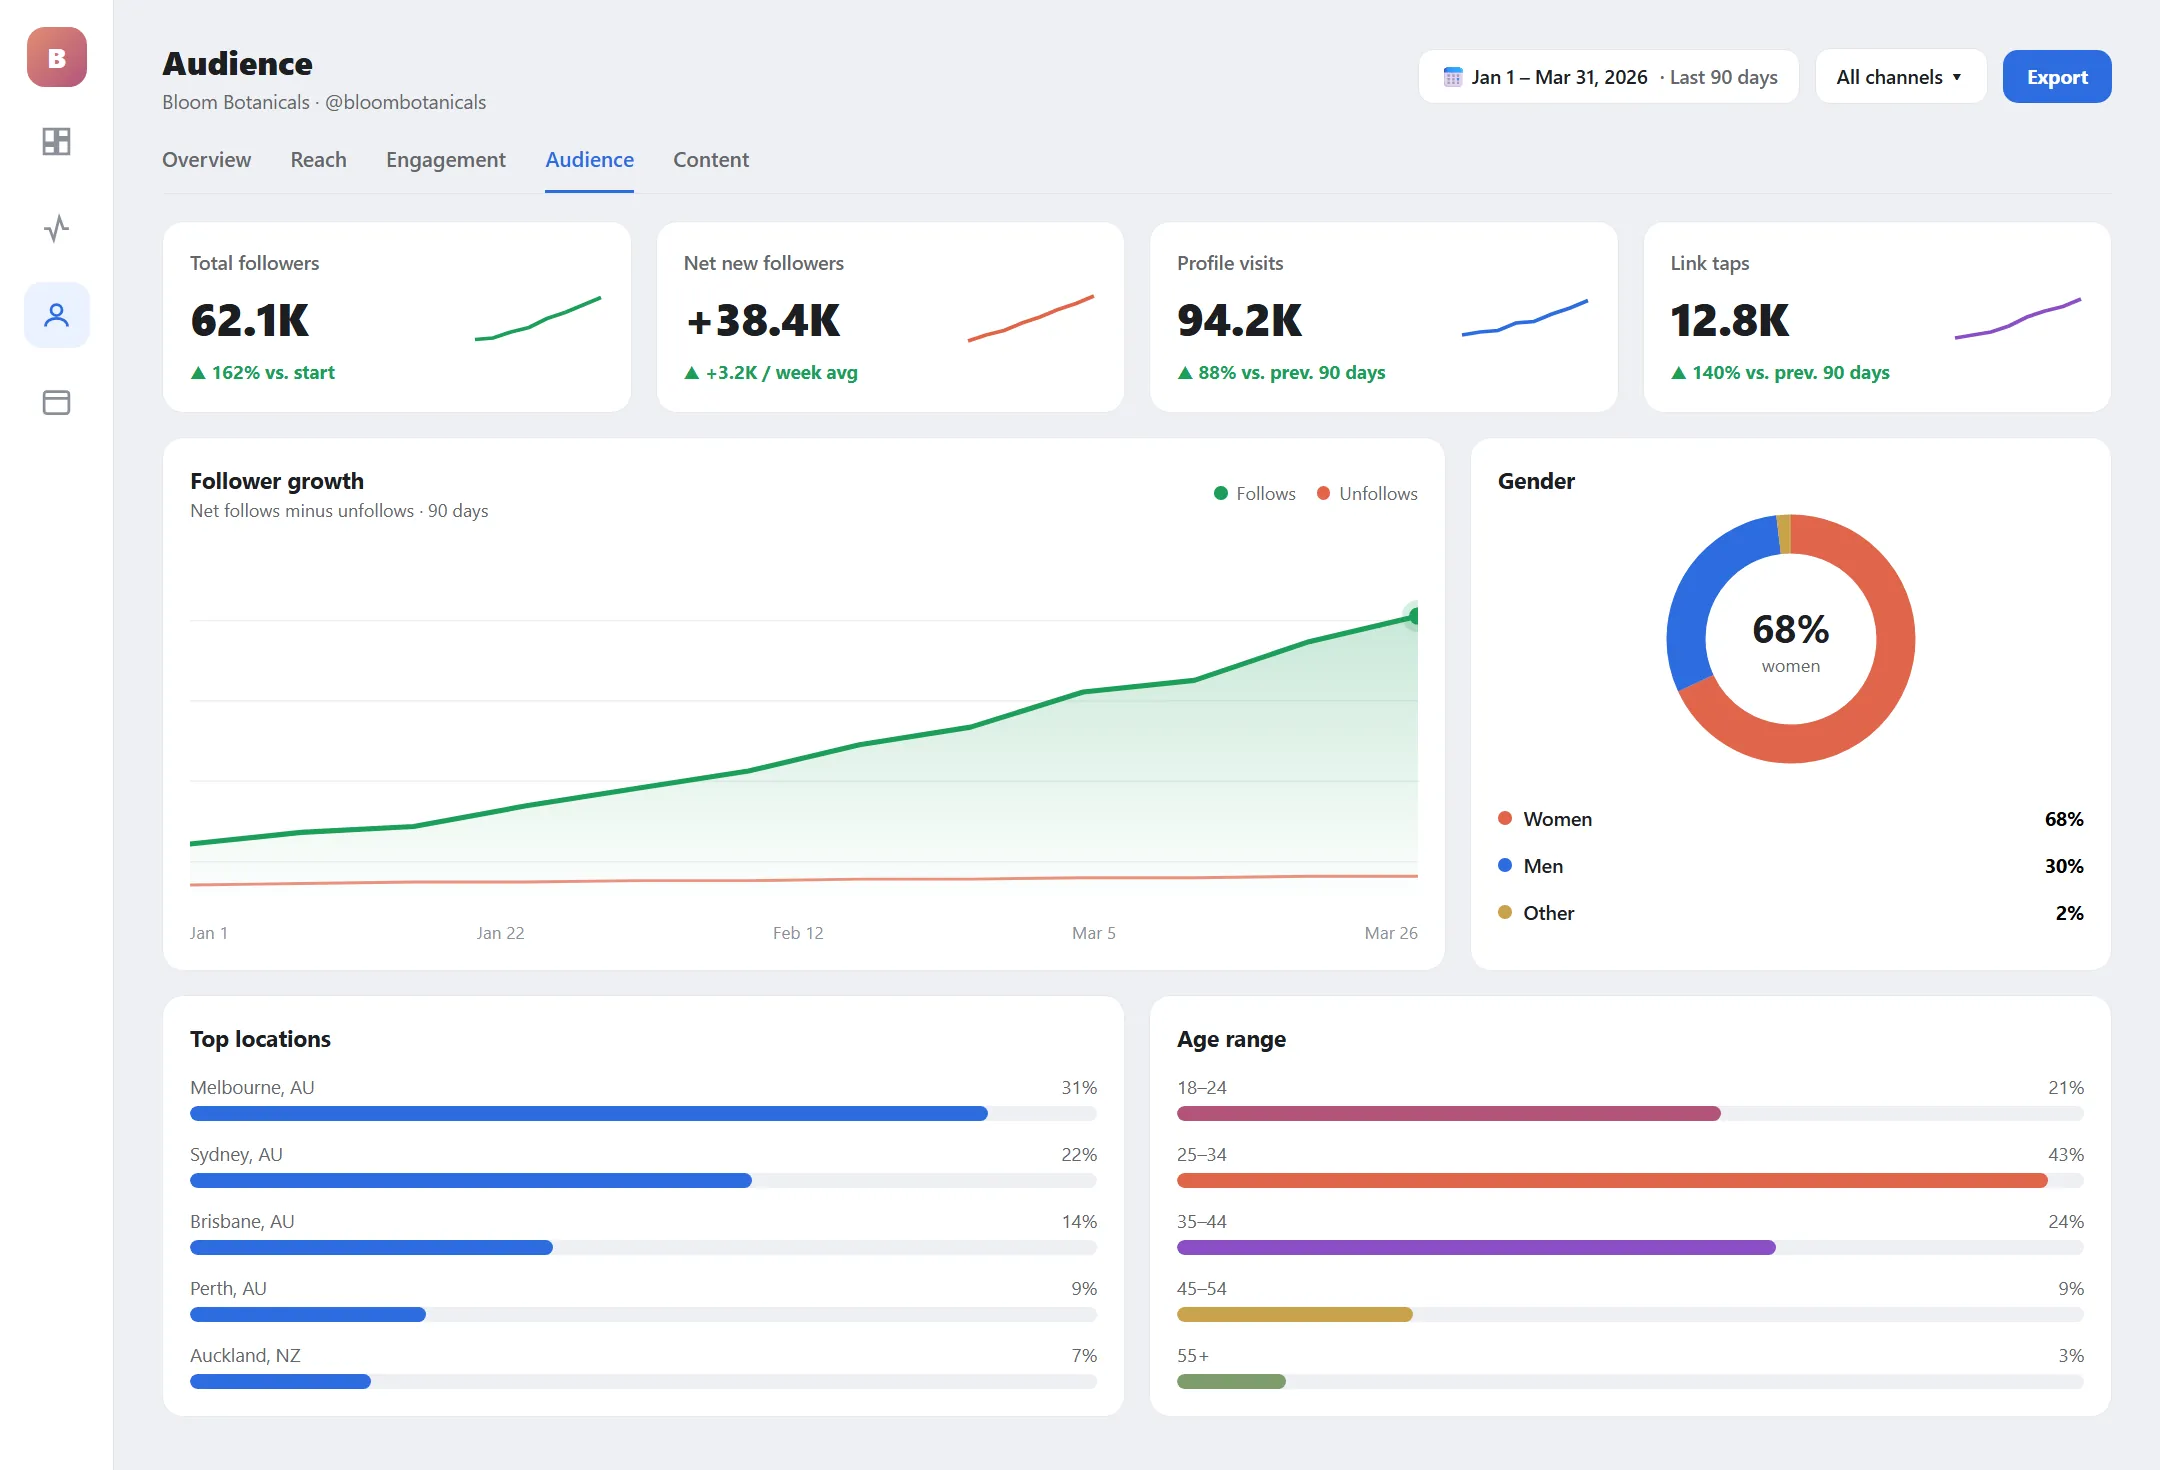2160x1470 pixels.
Task: Click the Net new followers sparkline
Action: click(1031, 318)
